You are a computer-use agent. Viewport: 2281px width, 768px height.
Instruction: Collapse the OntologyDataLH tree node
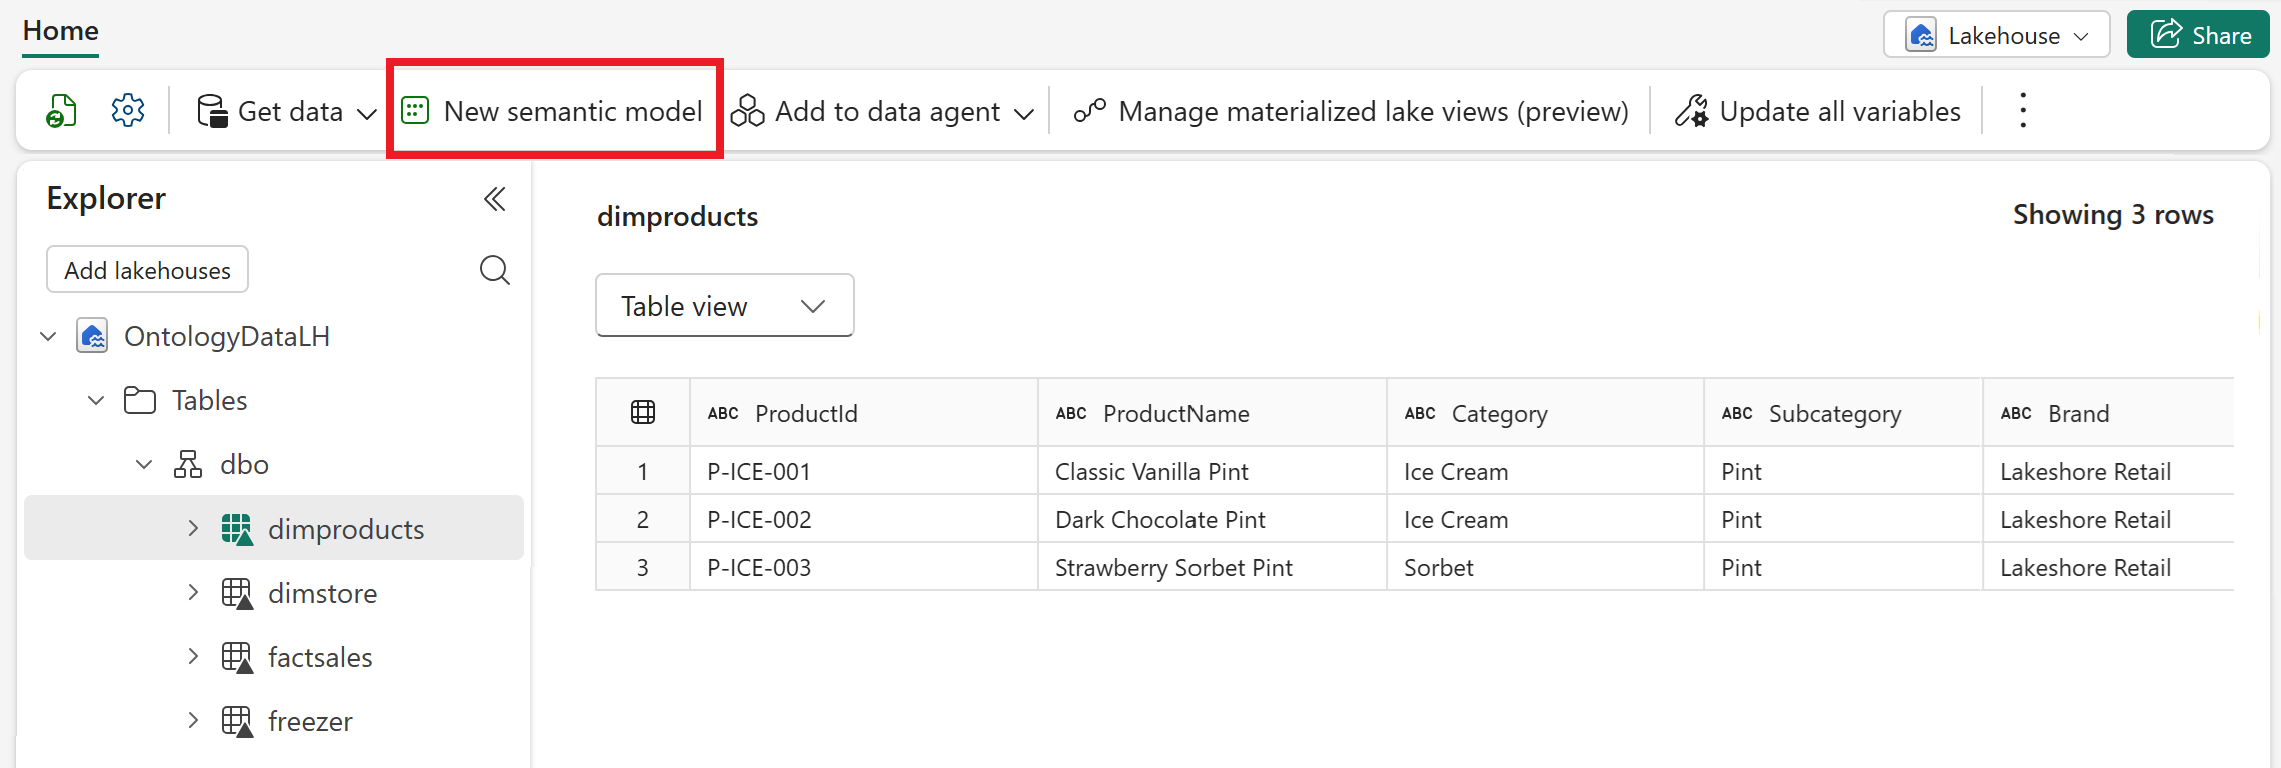point(48,337)
